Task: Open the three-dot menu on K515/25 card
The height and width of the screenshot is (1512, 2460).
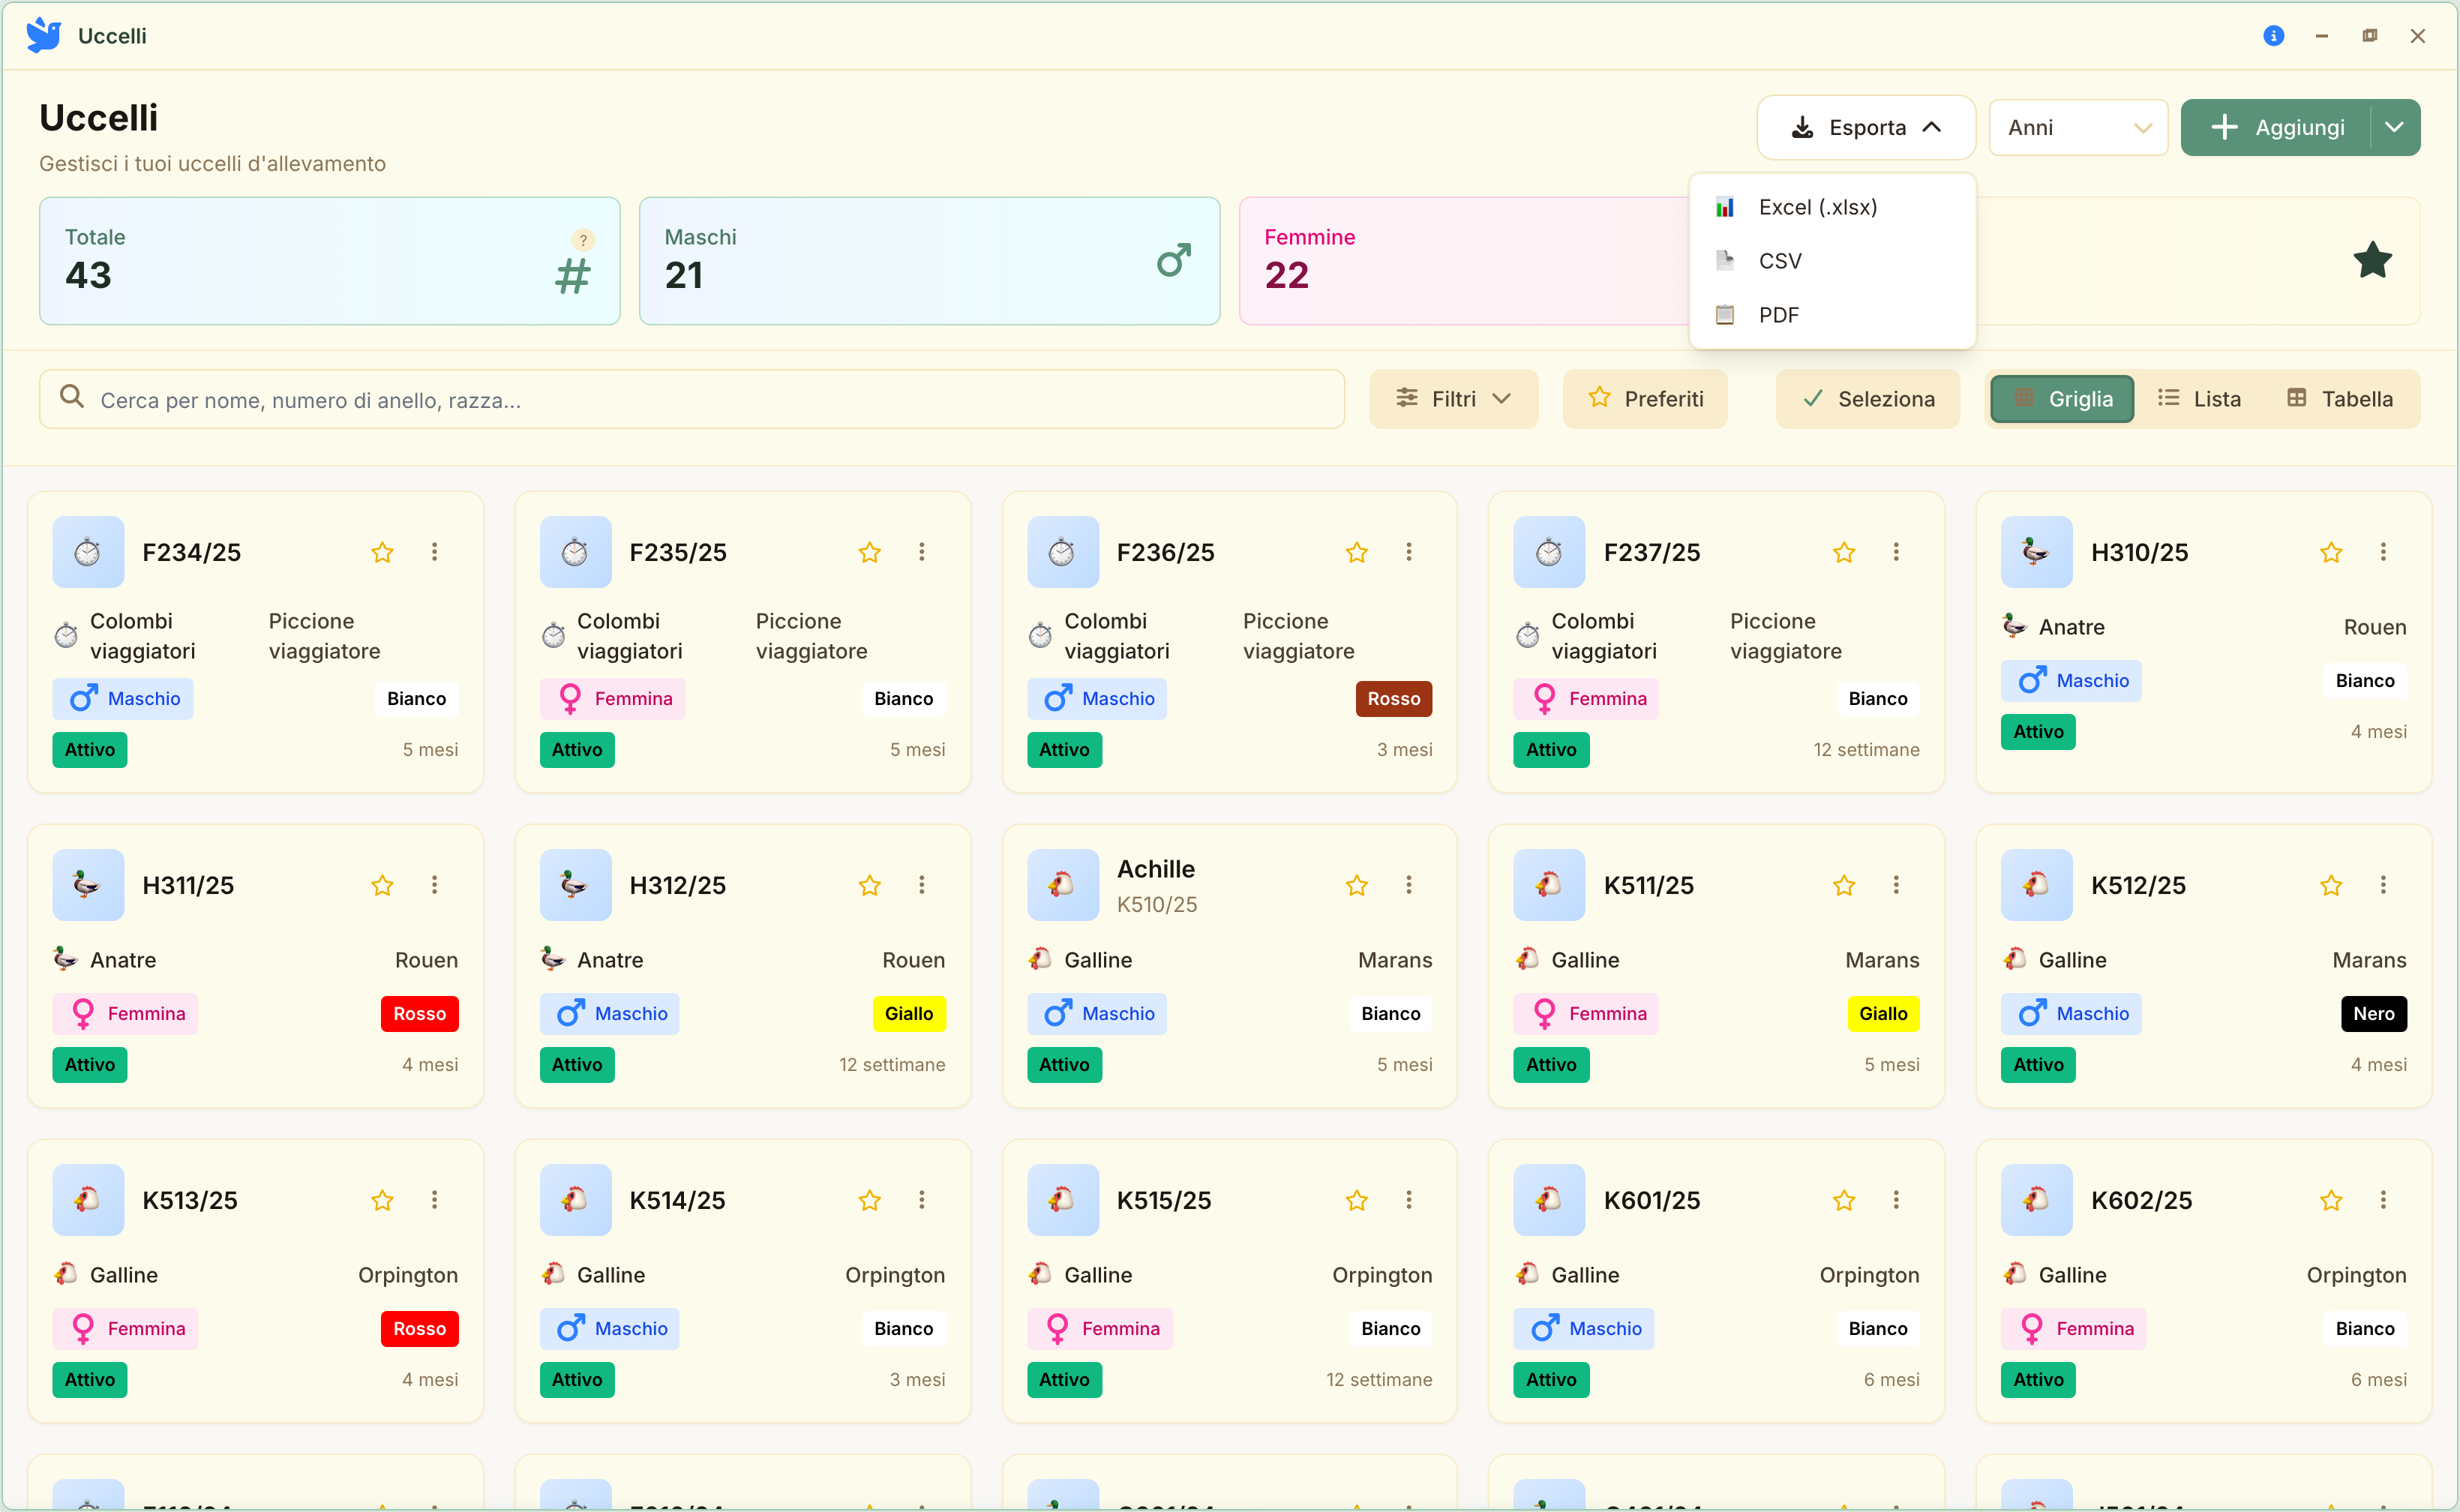Action: tap(1409, 1200)
